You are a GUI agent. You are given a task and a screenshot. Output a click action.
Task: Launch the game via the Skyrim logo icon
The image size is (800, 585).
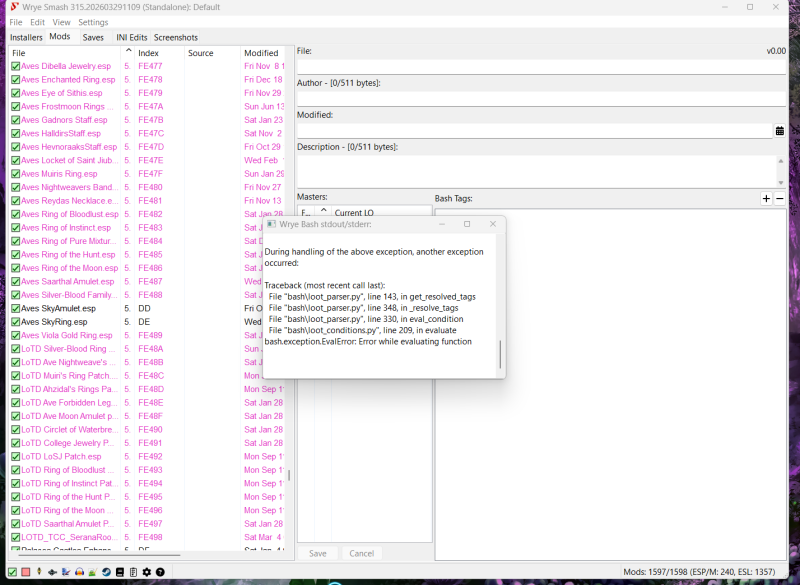[x=39, y=572]
